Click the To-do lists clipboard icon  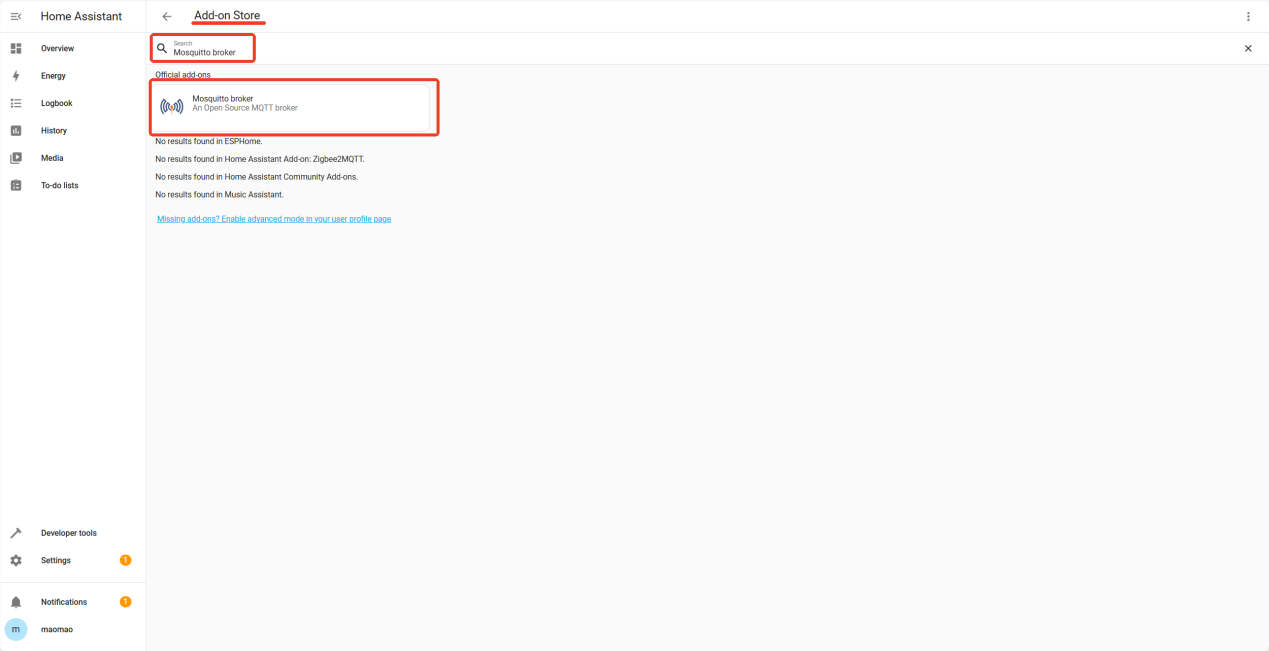(x=16, y=185)
